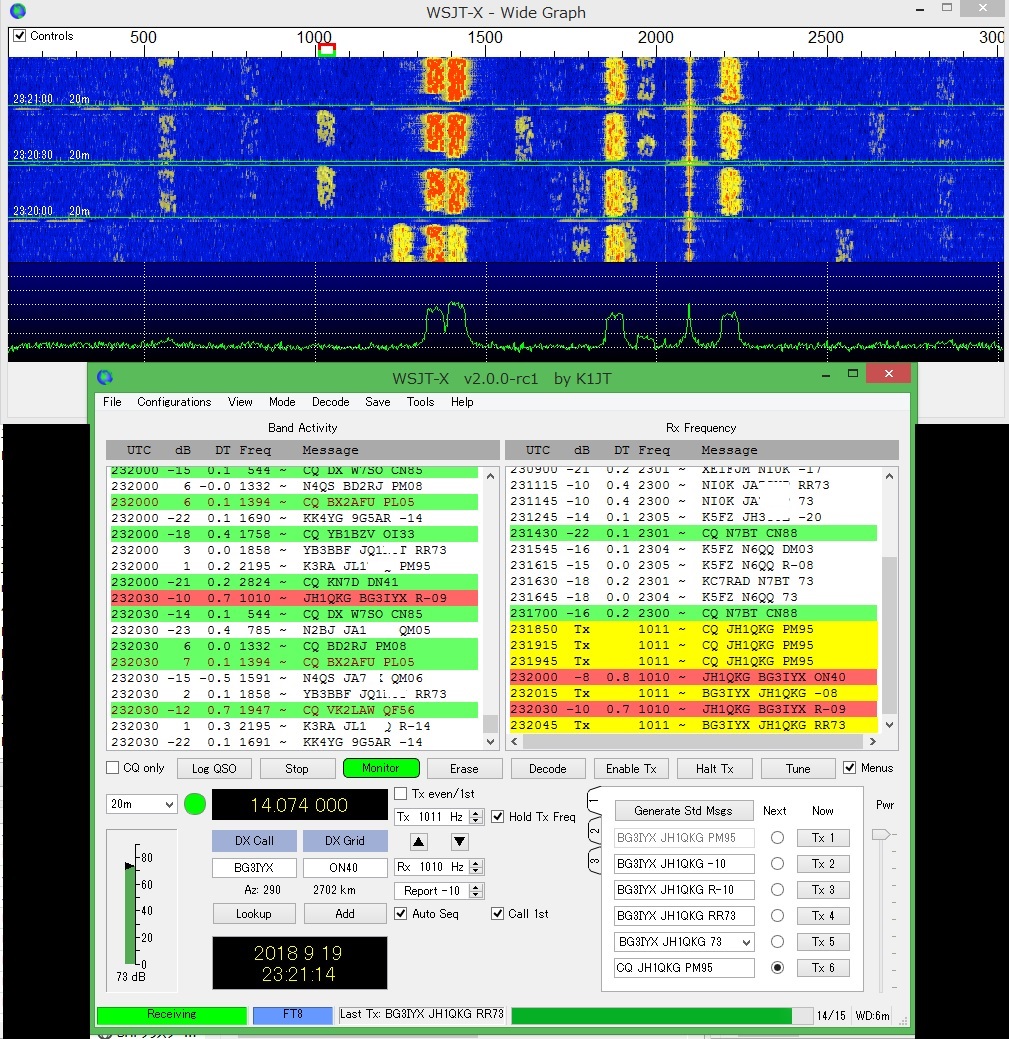The image size is (1009, 1039).
Task: Click the WSJT-X globe icon in title bar
Action: click(x=104, y=378)
